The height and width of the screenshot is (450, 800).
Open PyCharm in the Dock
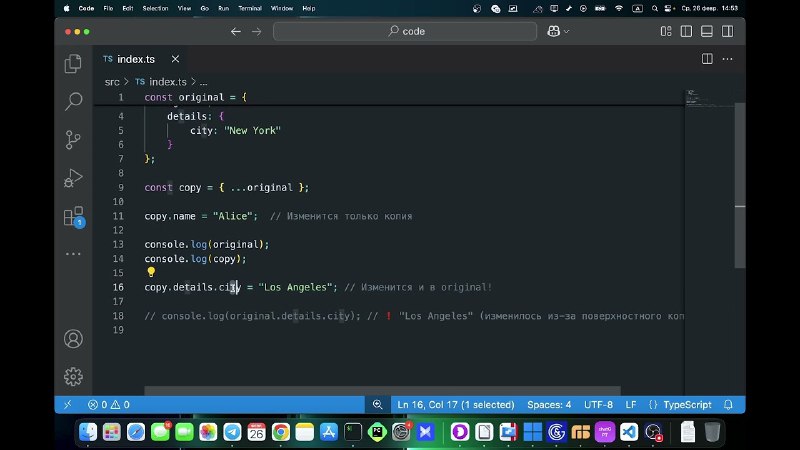pyautogui.click(x=377, y=432)
